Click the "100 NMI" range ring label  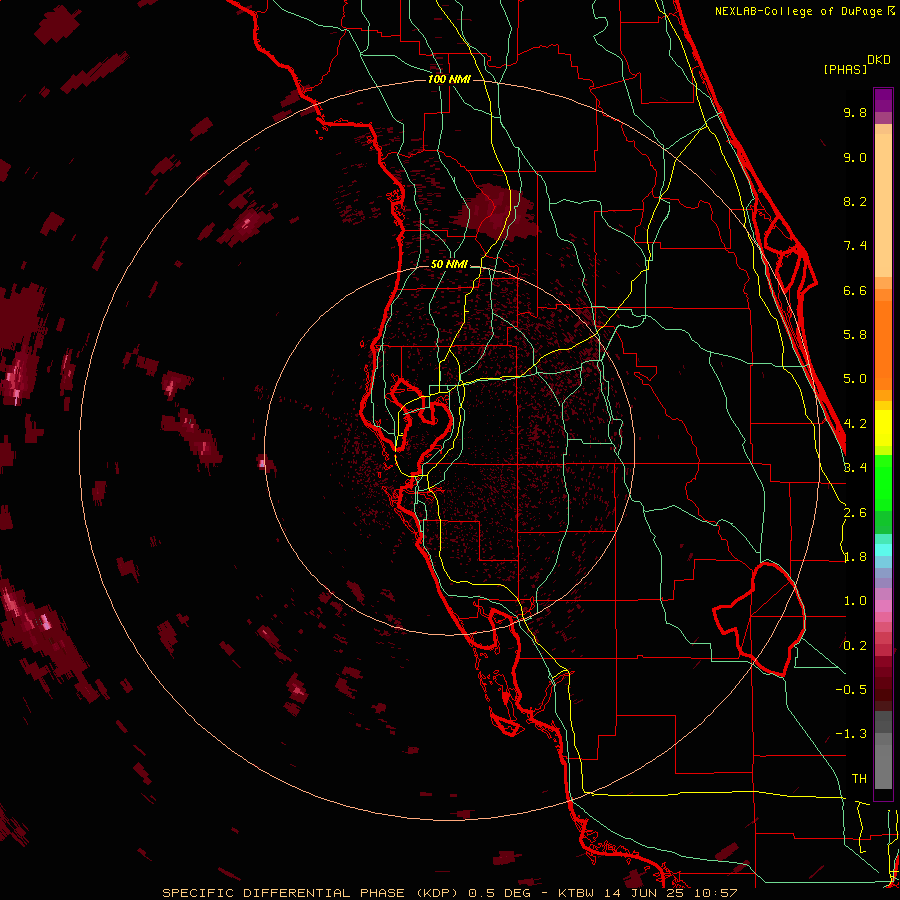click(449, 79)
